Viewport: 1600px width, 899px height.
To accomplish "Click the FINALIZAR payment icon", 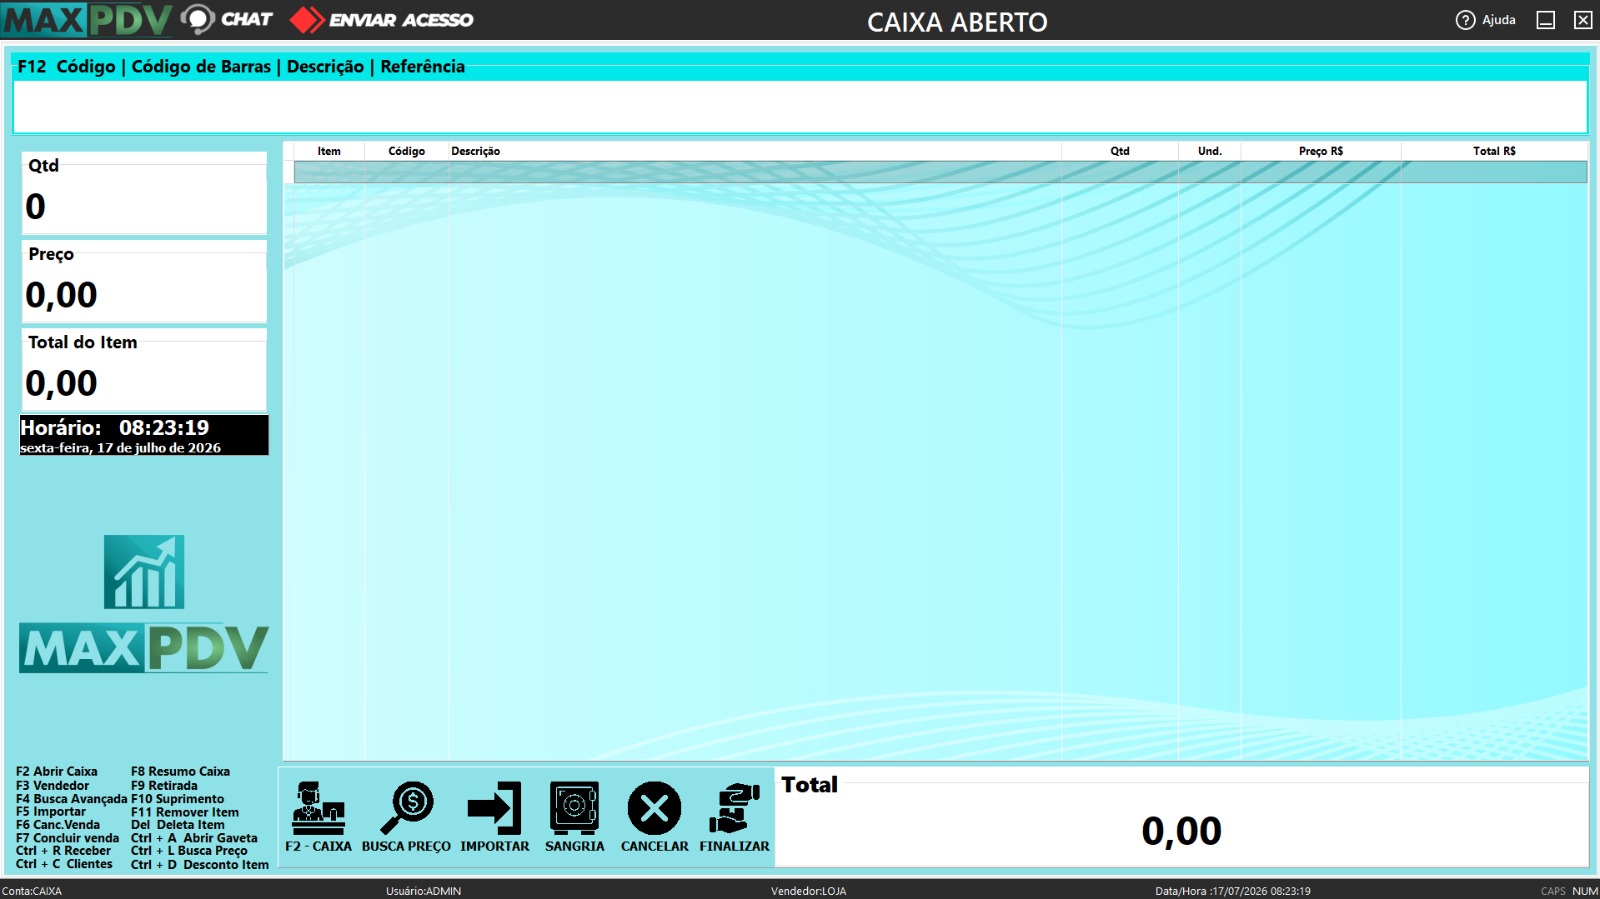I will [x=734, y=808].
